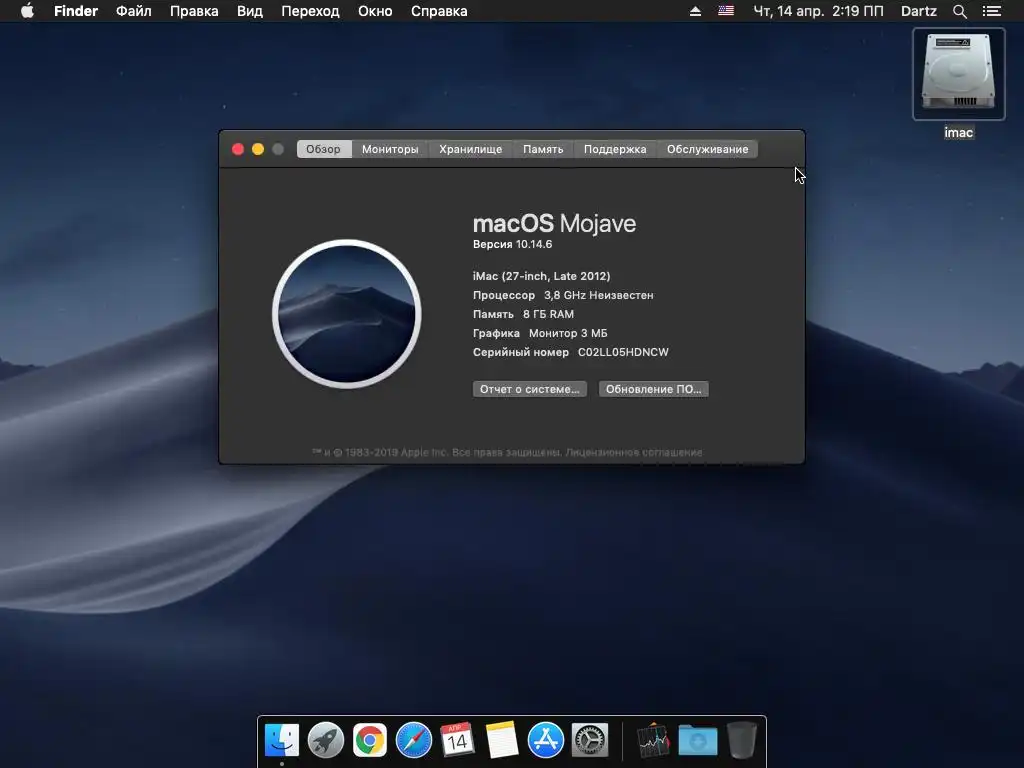The width and height of the screenshot is (1024, 768).
Task: Open the Downloads folder in Dock
Action: [697, 741]
